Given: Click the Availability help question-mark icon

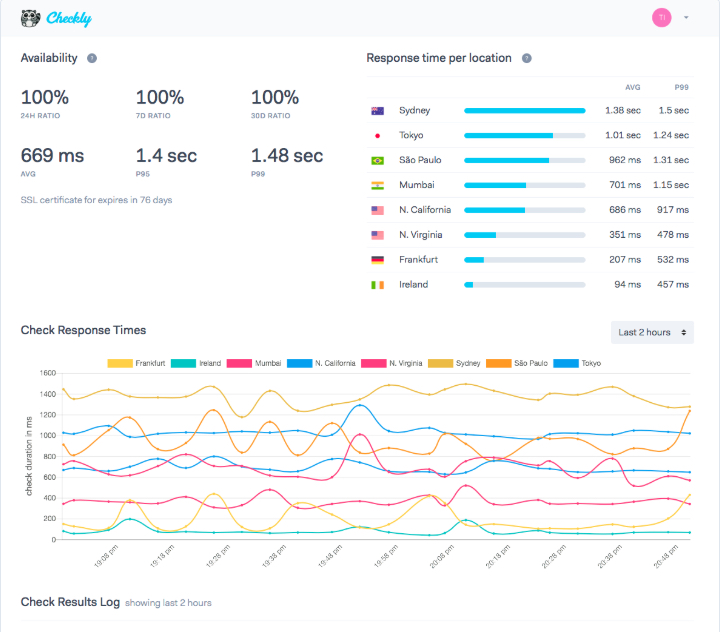Looking at the screenshot, I should tap(92, 58).
